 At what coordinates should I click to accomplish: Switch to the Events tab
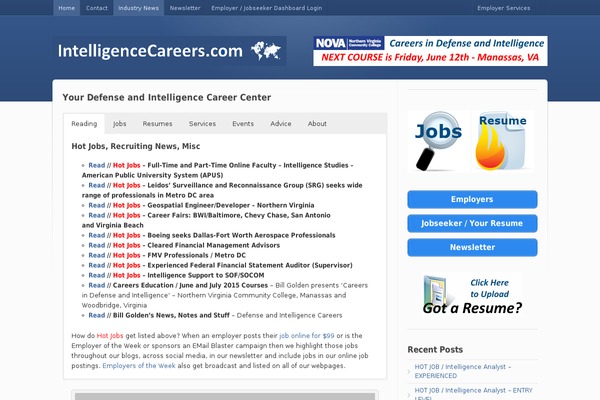point(243,124)
